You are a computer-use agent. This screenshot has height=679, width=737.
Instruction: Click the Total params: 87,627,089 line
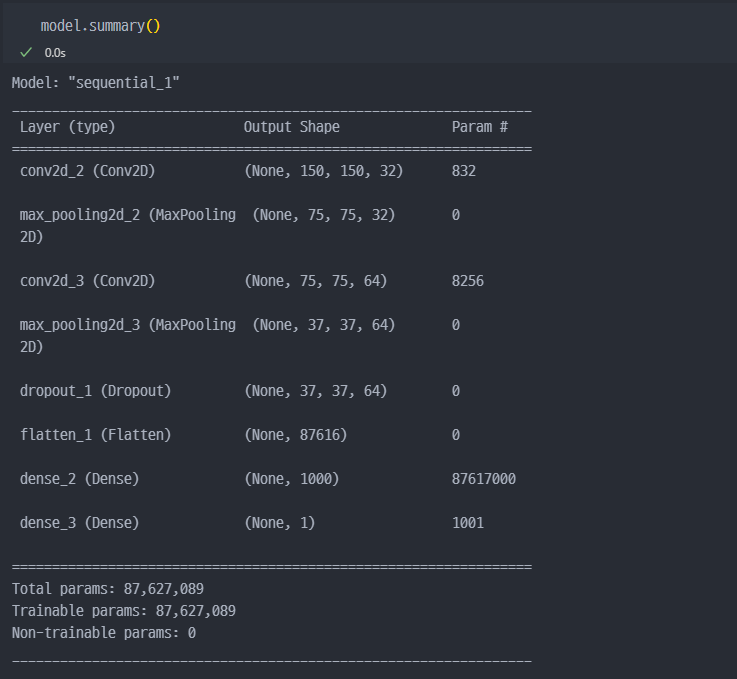pos(108,589)
